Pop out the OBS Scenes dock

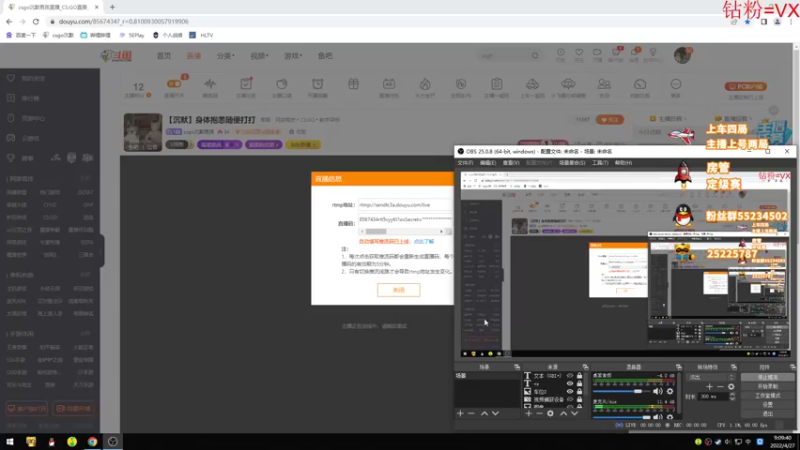click(x=517, y=367)
